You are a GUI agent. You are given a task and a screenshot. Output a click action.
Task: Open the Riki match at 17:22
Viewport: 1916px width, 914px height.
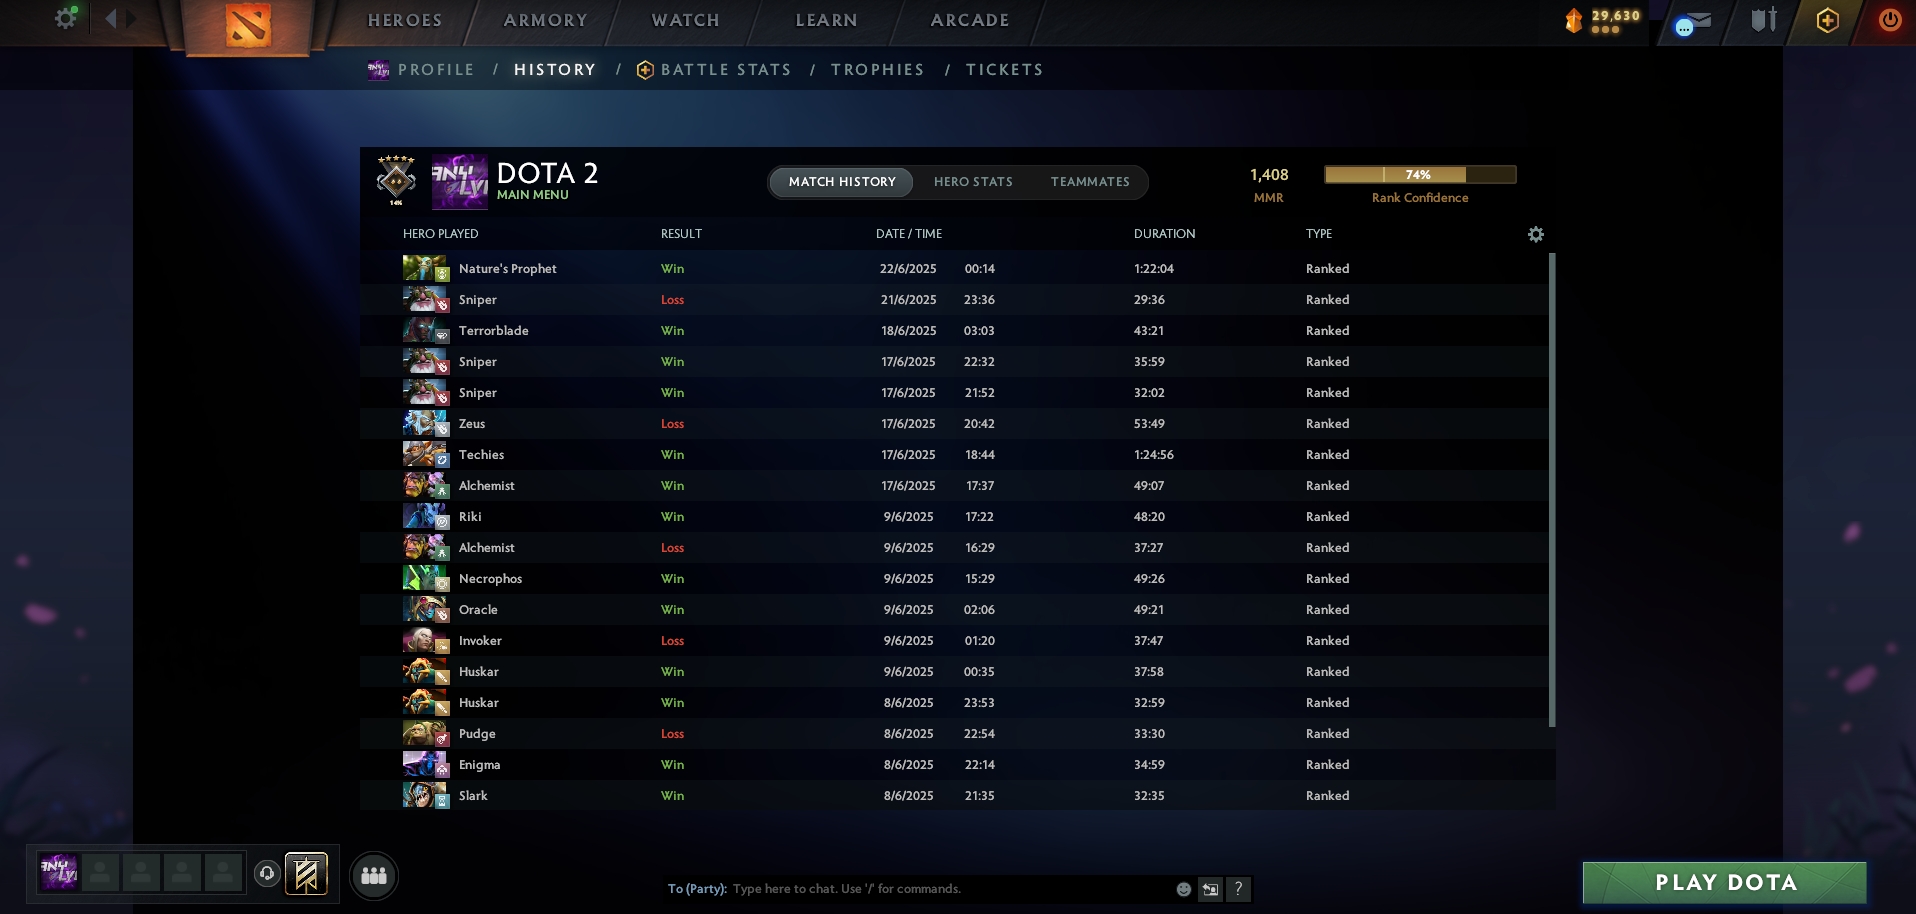[x=954, y=516]
